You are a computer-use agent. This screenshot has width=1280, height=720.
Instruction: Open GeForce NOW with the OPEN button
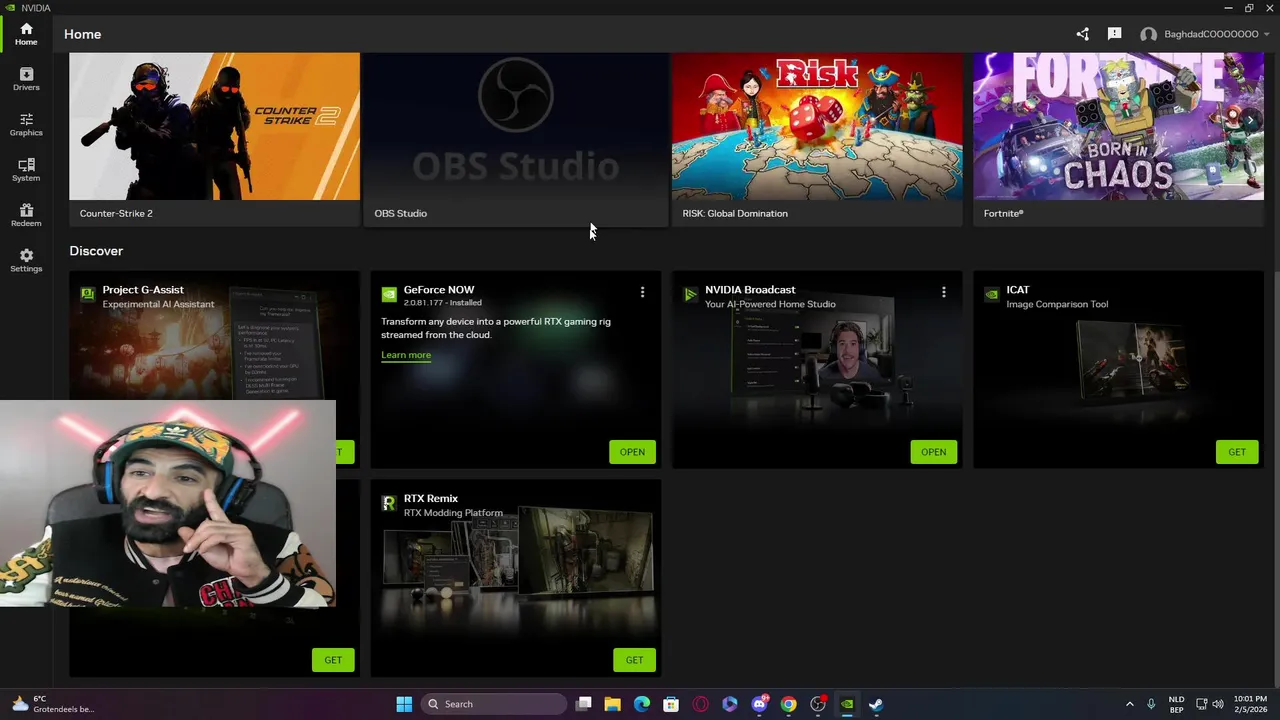click(632, 452)
